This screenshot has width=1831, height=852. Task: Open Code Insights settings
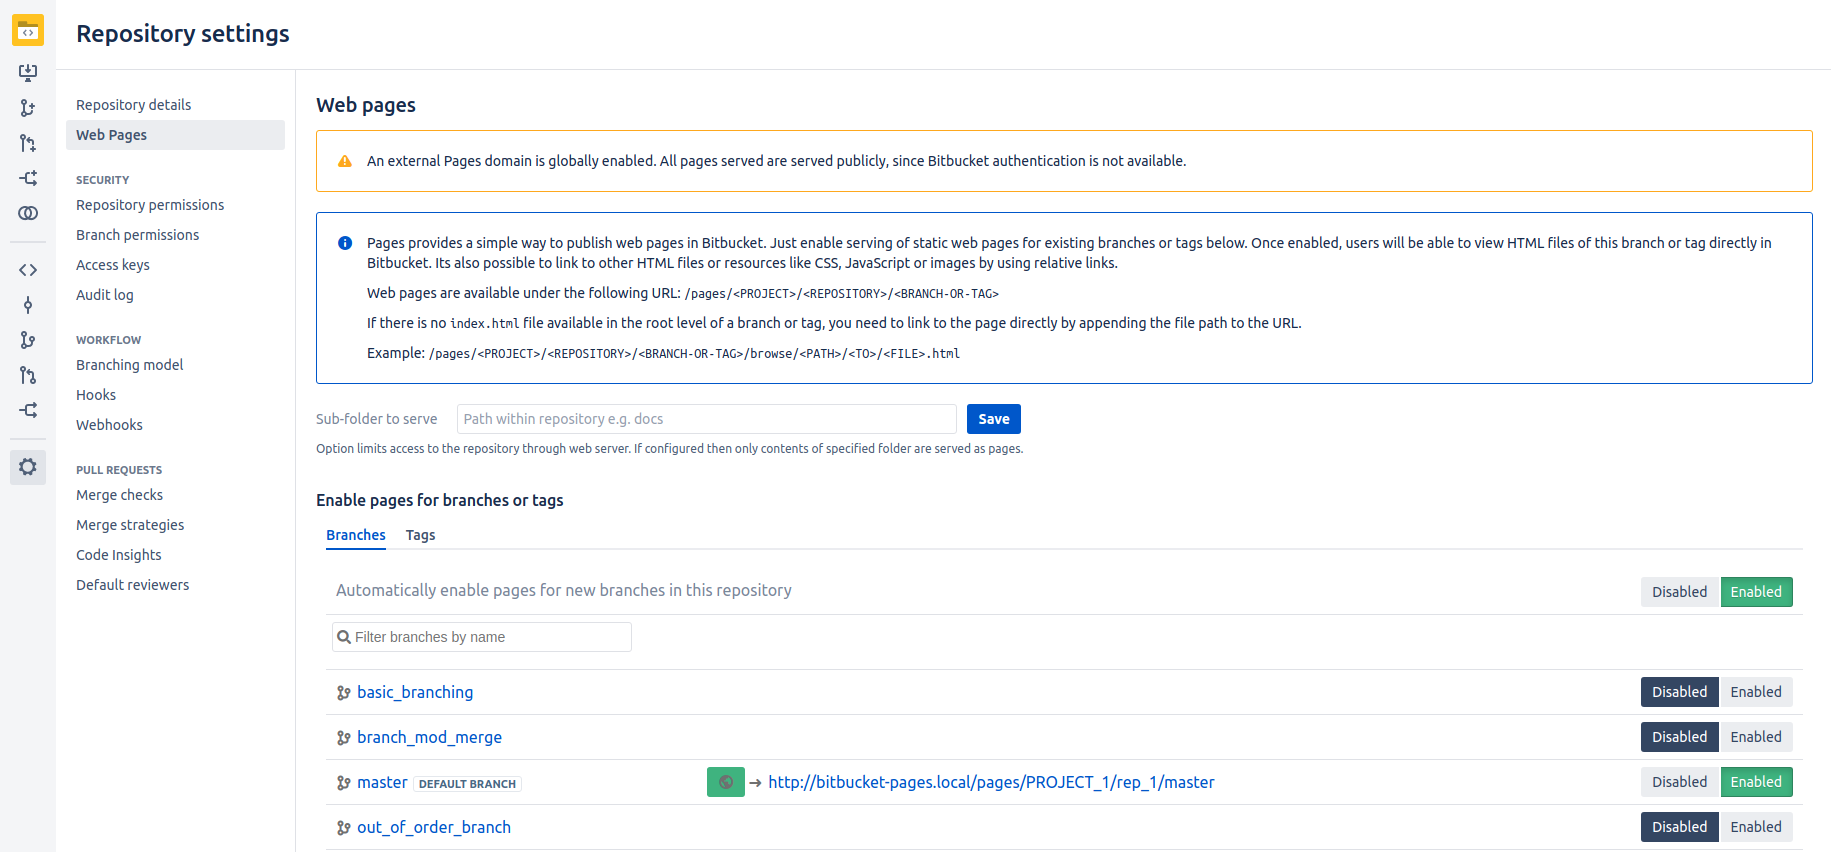[119, 555]
